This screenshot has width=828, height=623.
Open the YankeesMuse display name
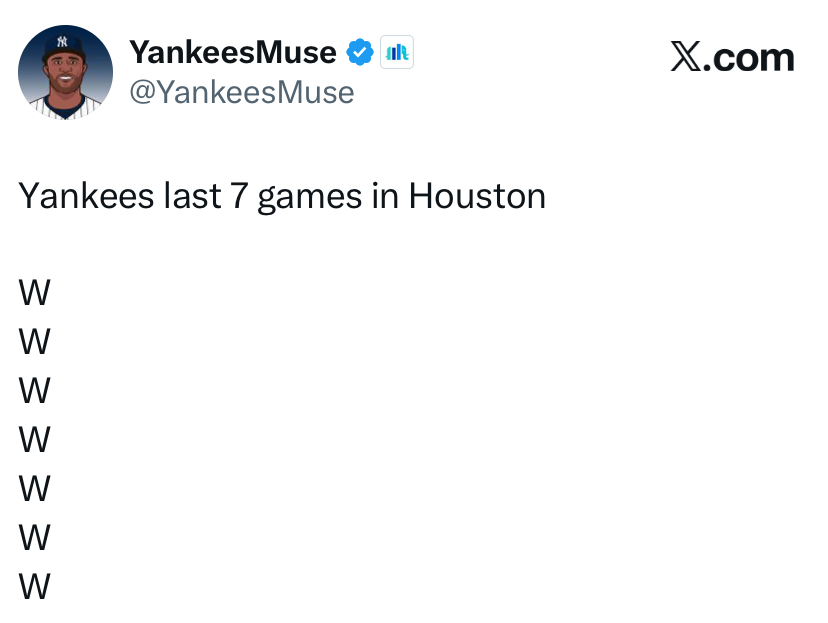233,52
